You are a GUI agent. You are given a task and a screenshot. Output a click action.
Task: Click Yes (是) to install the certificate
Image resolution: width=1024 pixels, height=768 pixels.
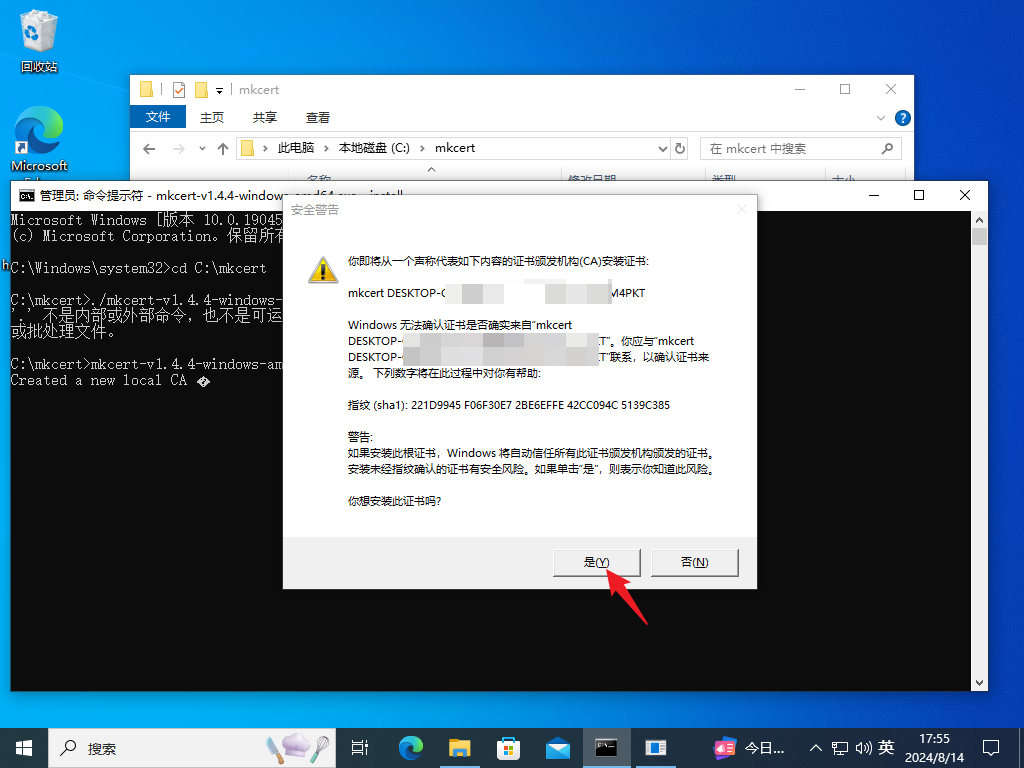pyautogui.click(x=596, y=562)
